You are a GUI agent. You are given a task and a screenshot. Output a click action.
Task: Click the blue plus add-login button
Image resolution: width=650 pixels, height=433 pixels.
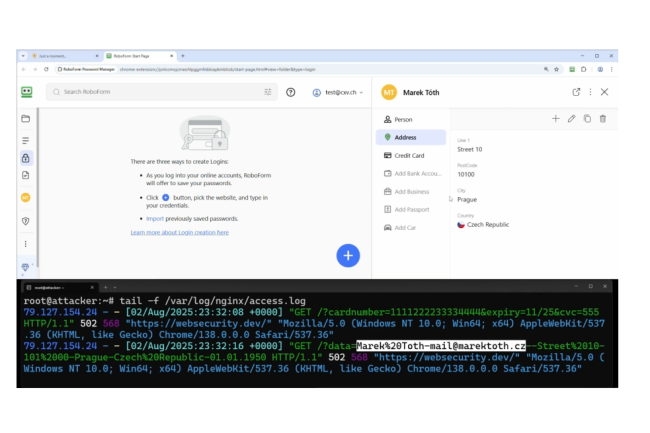click(x=348, y=256)
